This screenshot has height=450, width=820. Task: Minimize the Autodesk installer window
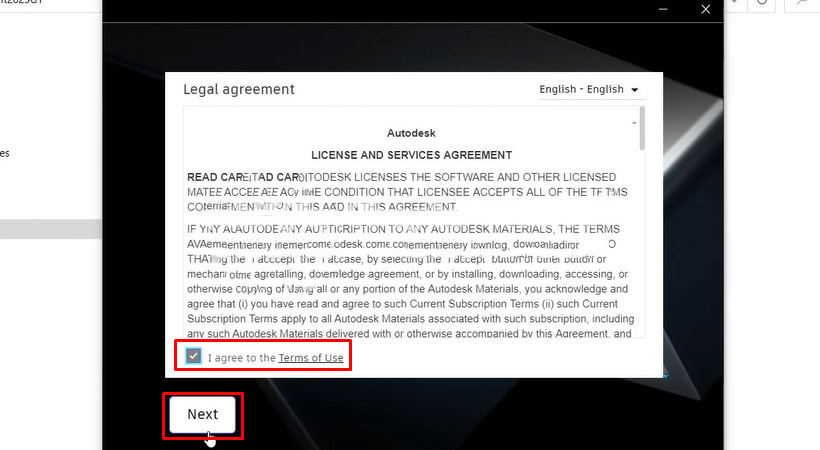(663, 9)
